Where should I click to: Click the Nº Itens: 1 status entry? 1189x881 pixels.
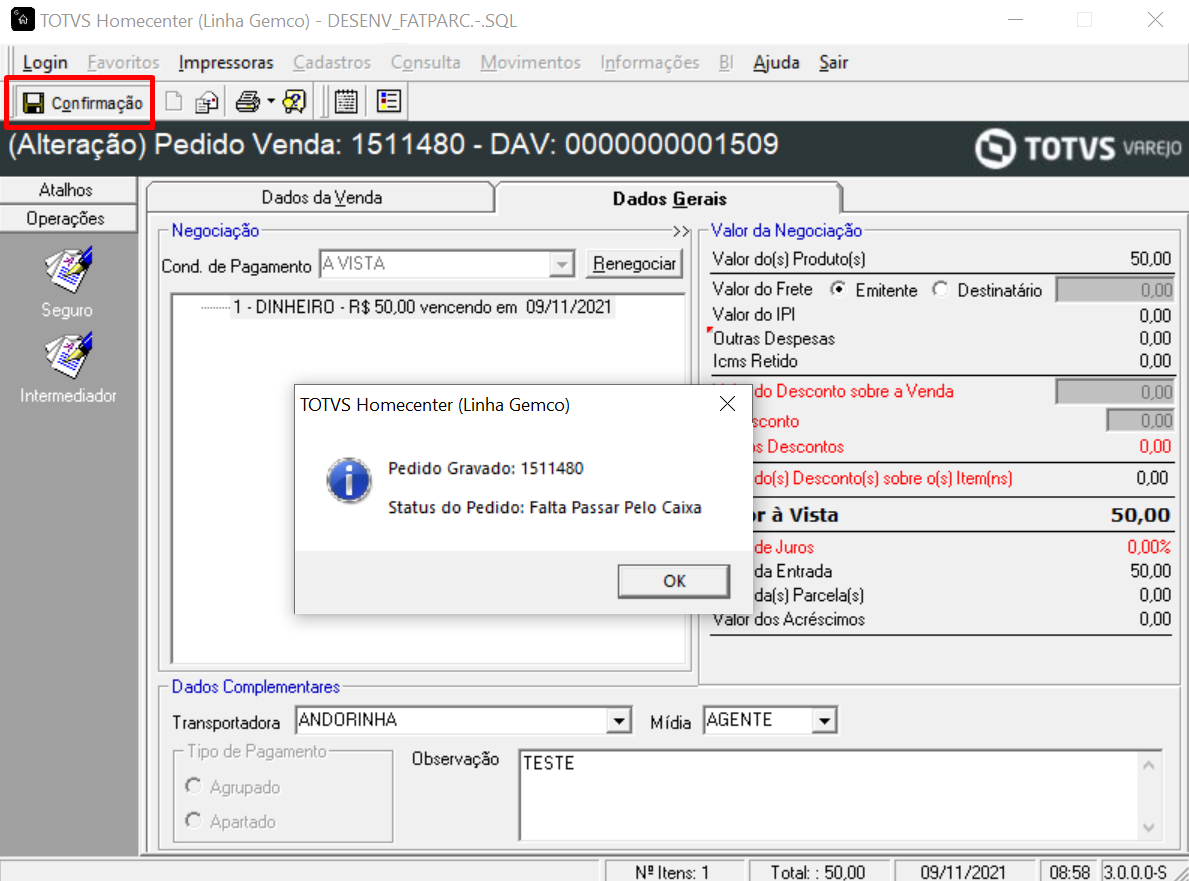pos(672,872)
